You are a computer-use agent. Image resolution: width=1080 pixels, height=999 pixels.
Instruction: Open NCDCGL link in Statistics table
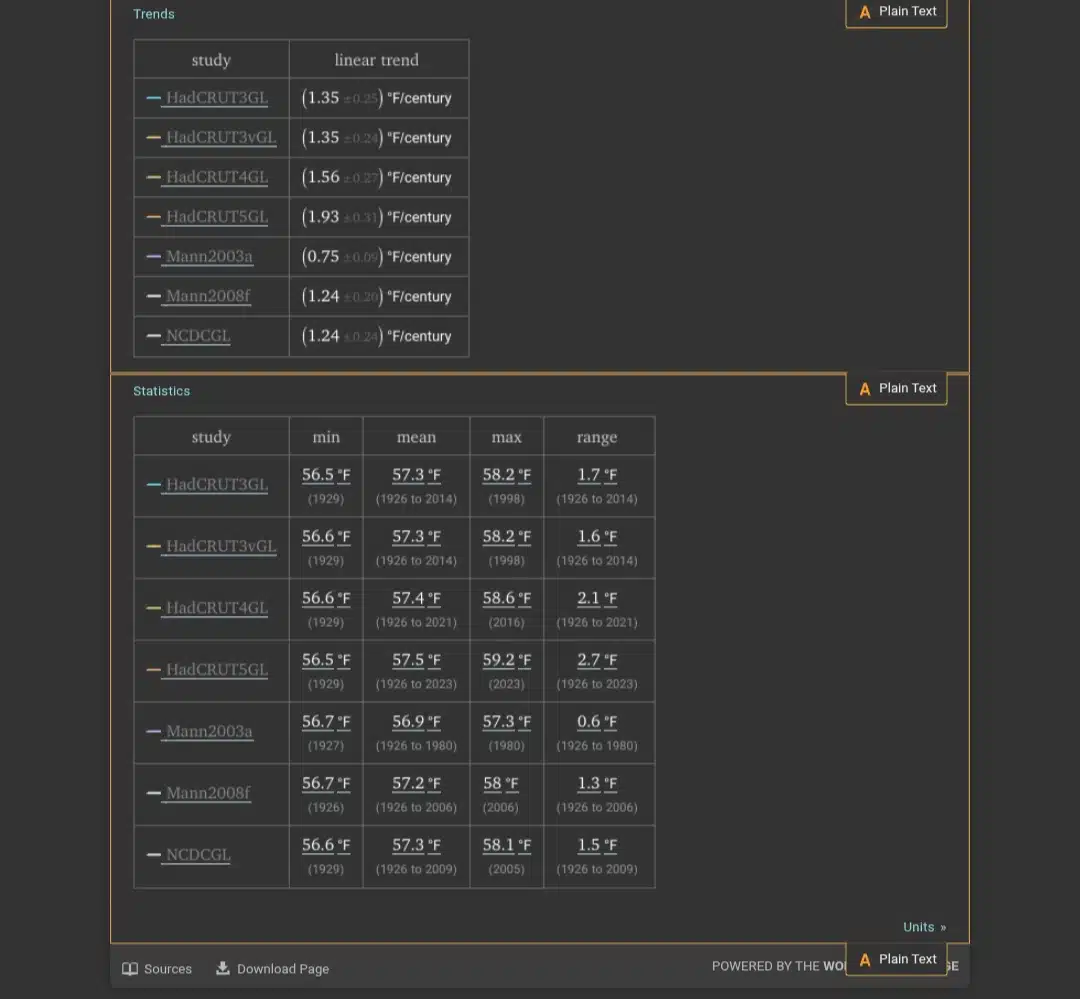(x=198, y=855)
